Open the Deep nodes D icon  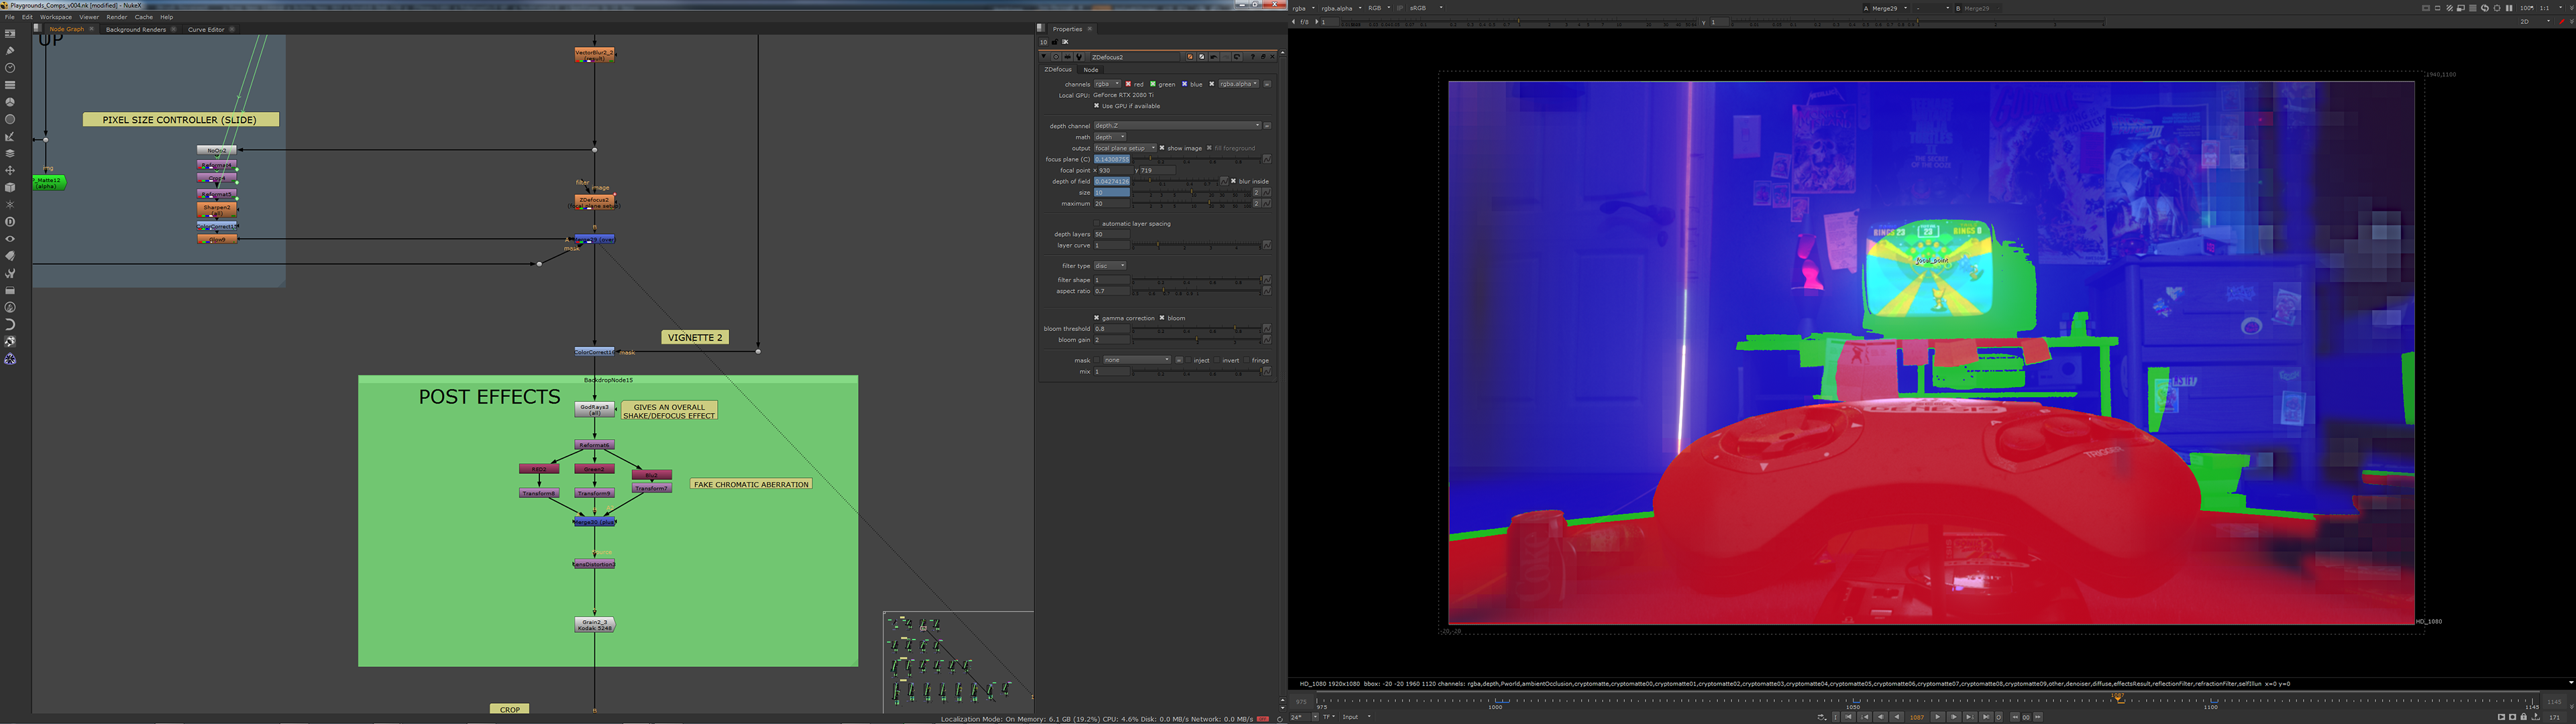pos(10,222)
